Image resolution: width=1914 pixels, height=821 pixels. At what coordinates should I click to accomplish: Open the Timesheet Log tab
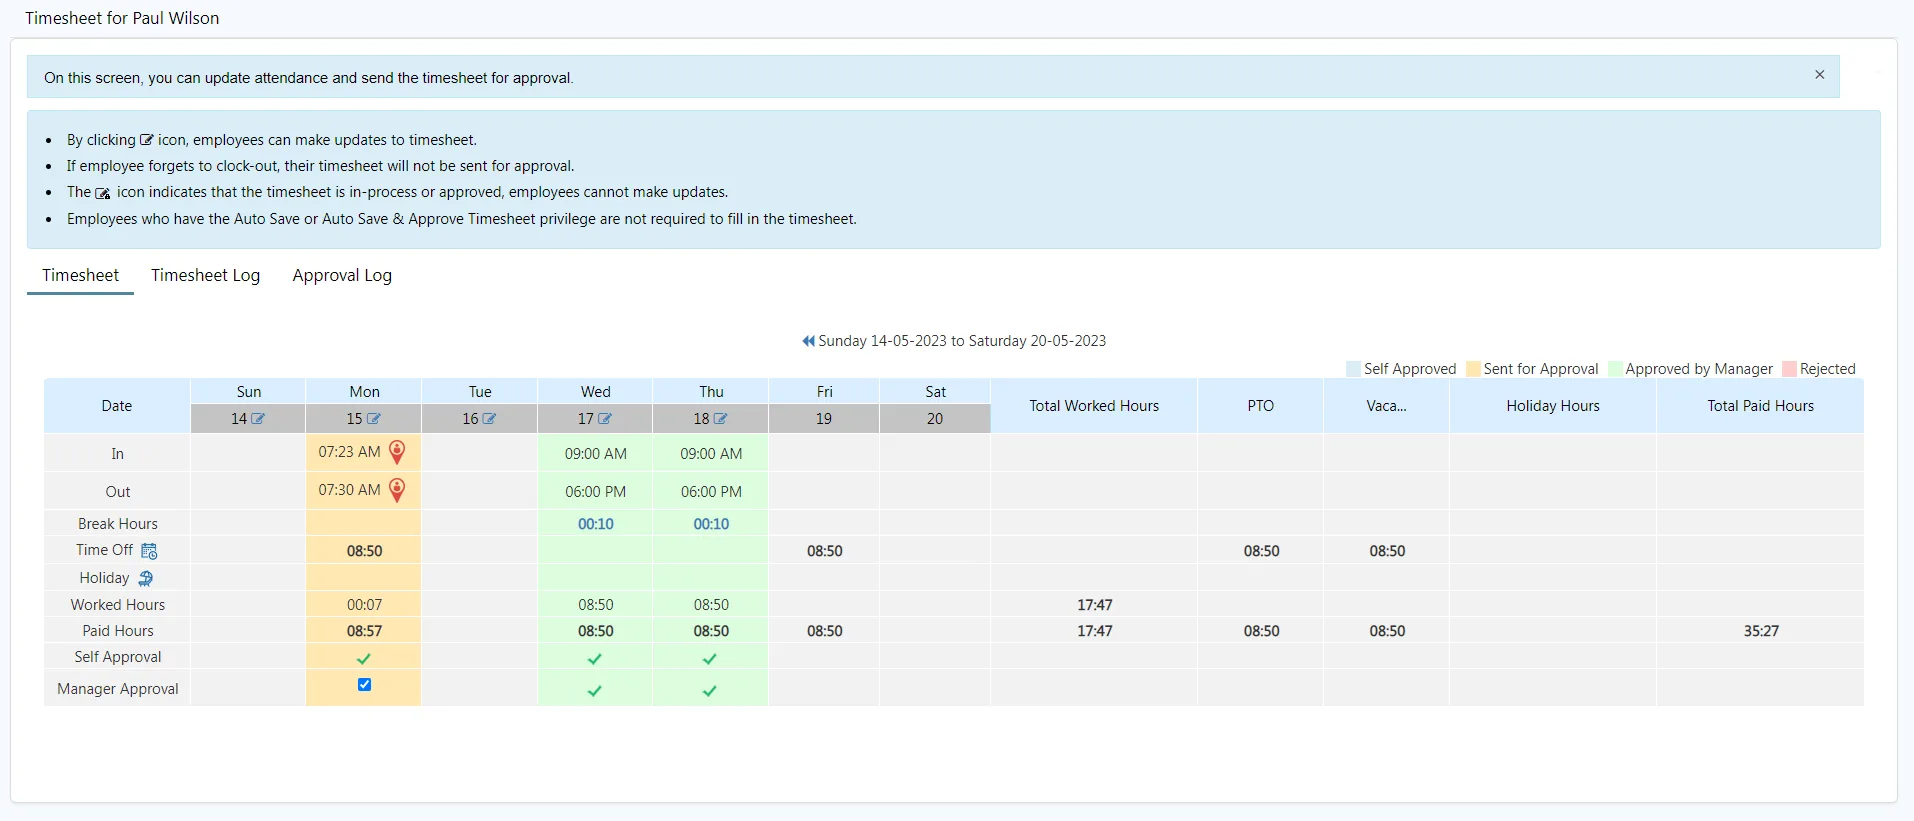206,275
